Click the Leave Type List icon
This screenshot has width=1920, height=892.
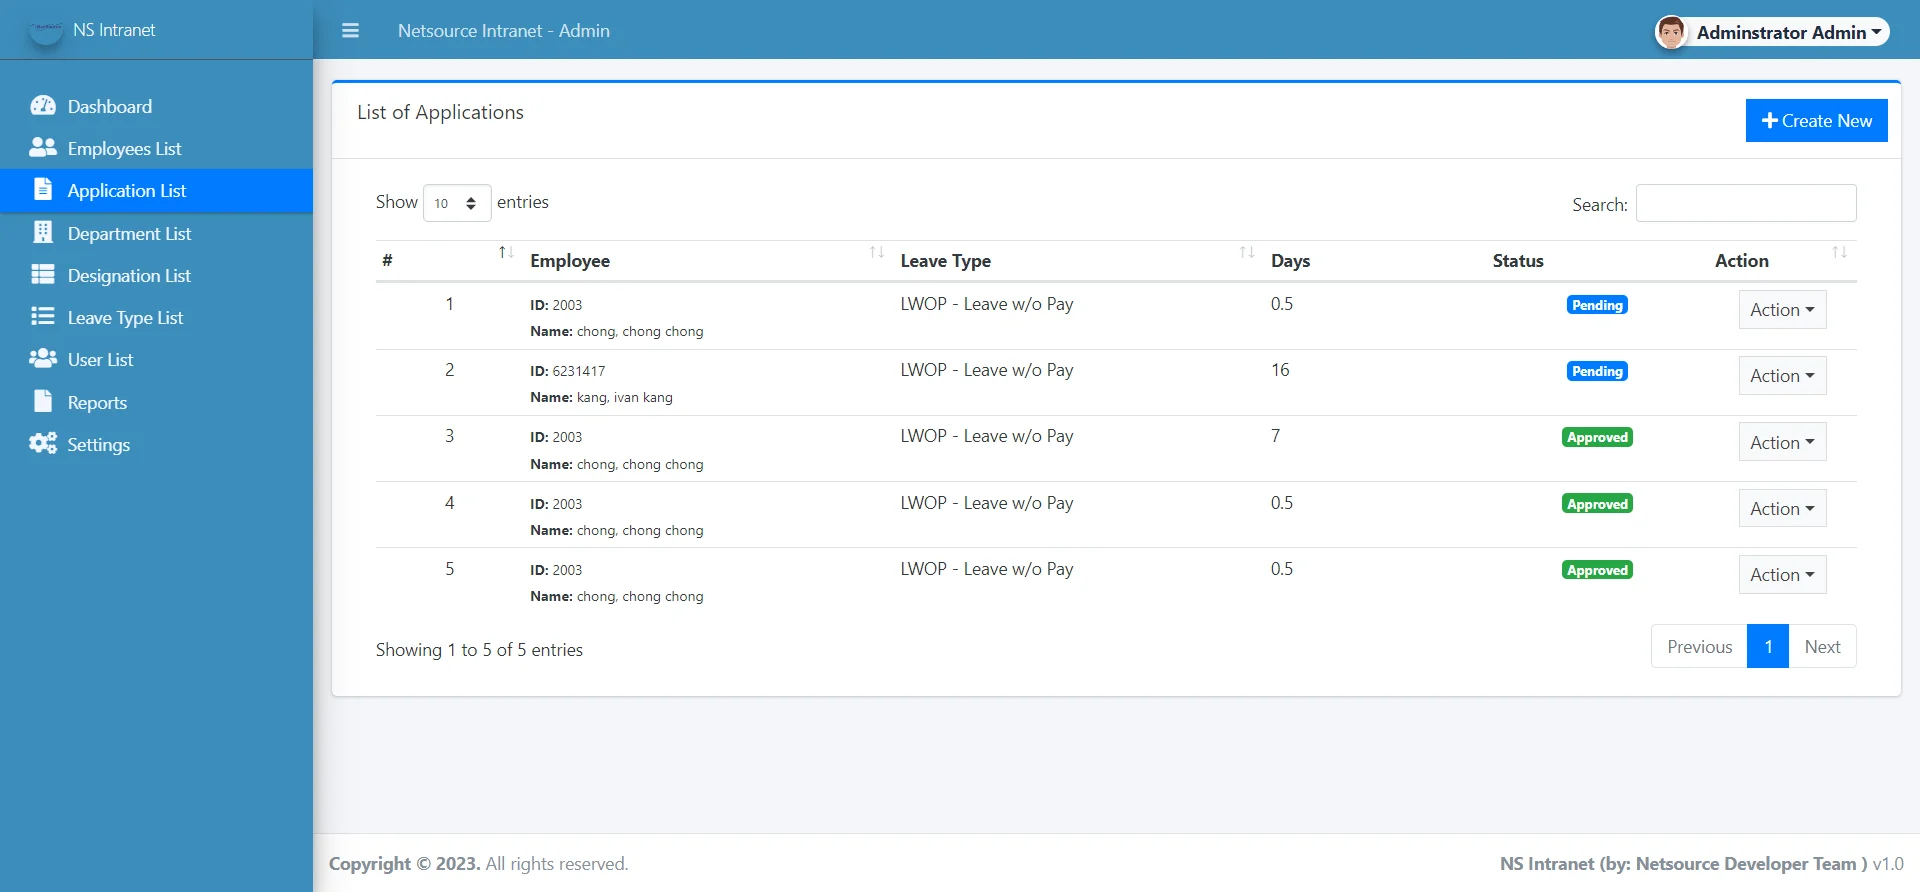[43, 317]
